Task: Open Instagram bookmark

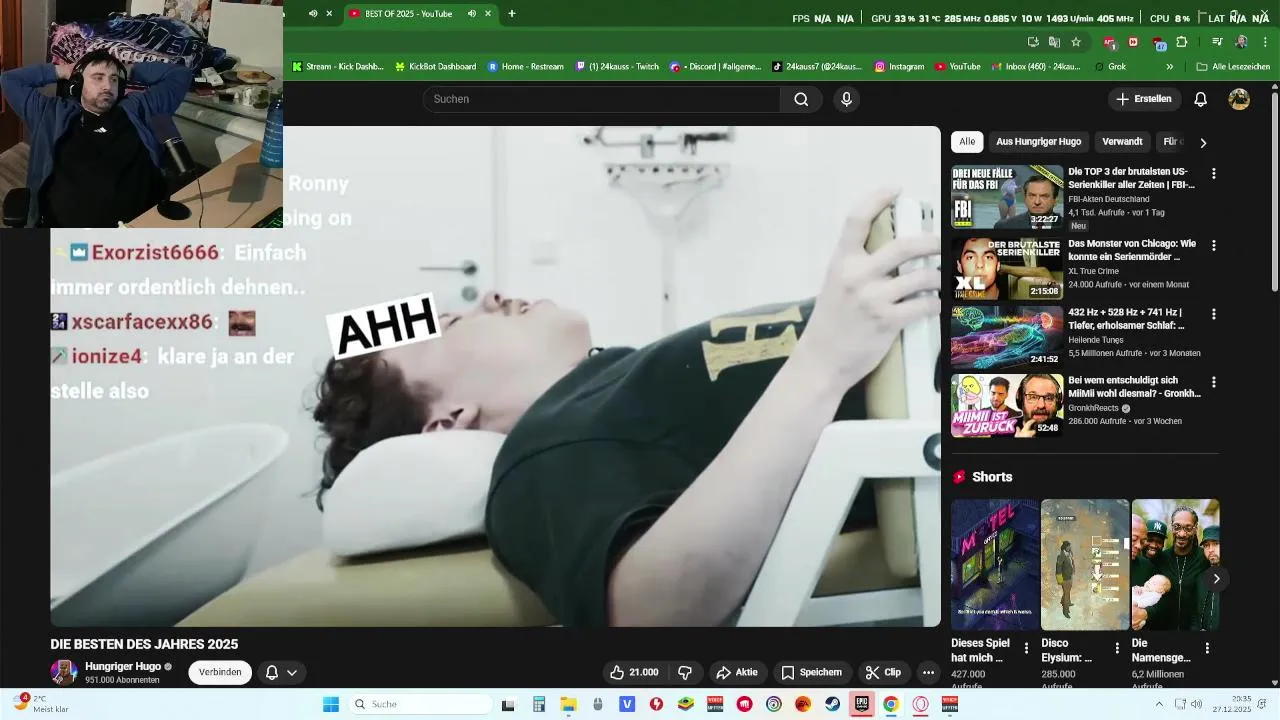Action: coord(899,66)
